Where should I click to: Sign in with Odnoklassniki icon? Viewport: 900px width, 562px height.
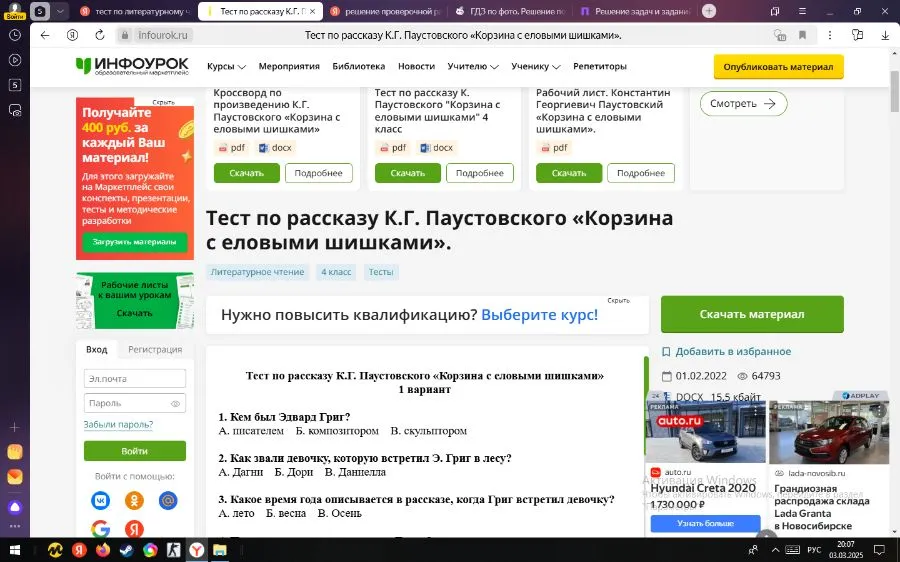click(134, 501)
